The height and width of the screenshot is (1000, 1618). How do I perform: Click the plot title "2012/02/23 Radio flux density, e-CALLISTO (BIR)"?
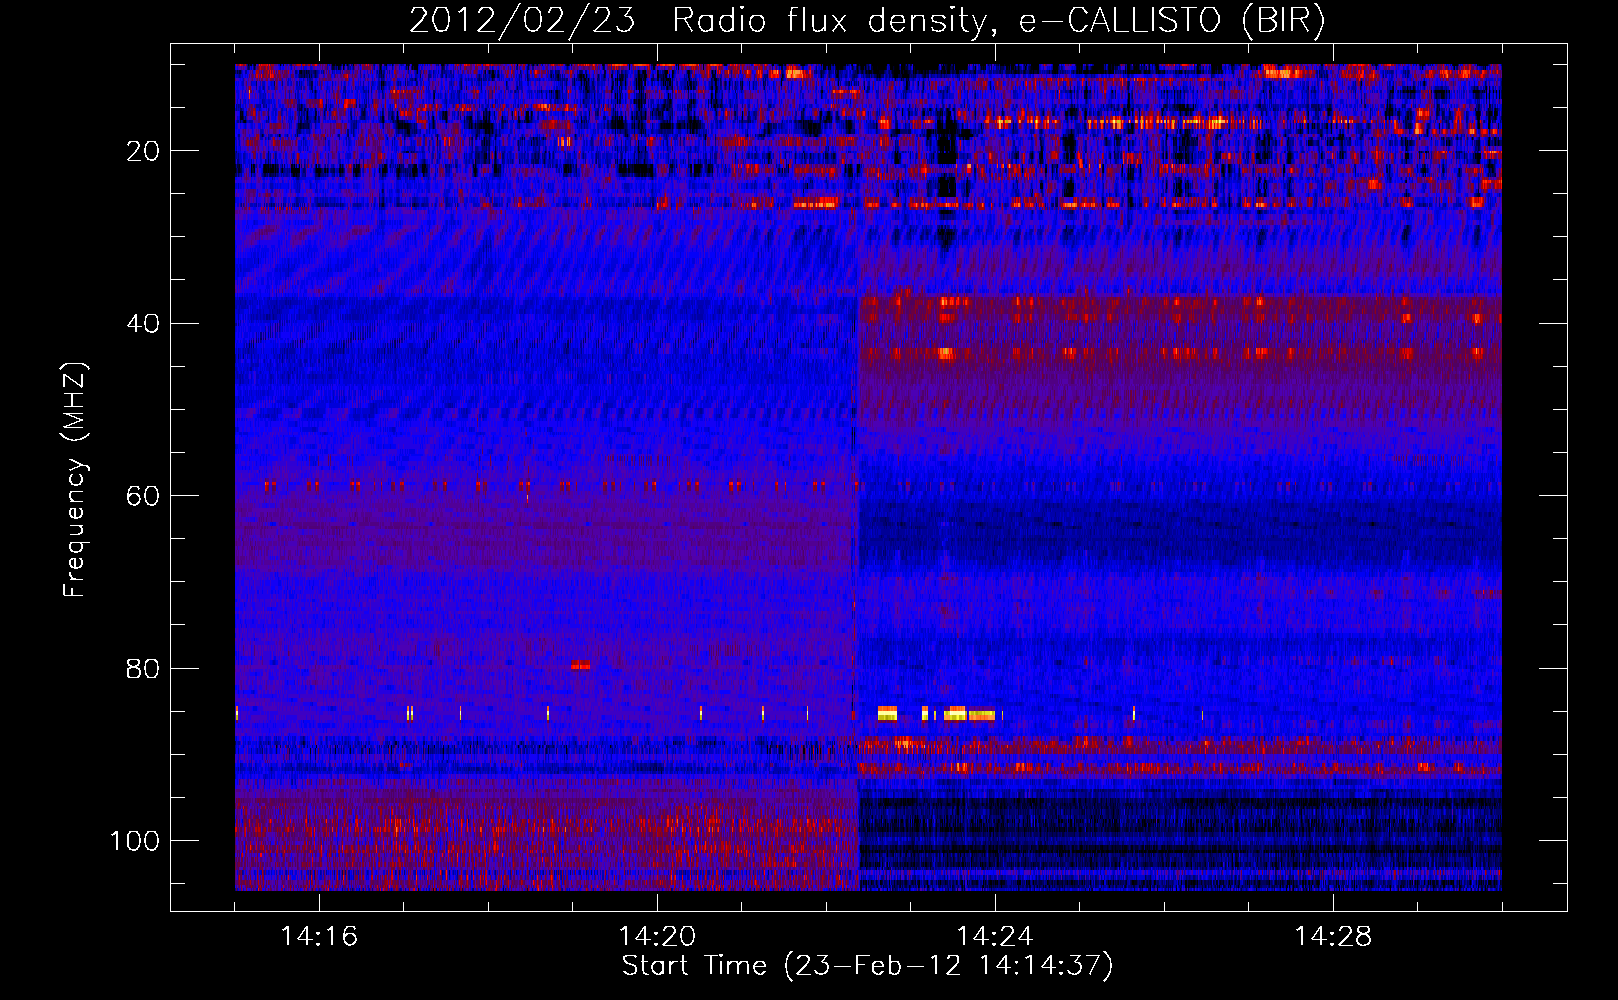click(x=867, y=21)
